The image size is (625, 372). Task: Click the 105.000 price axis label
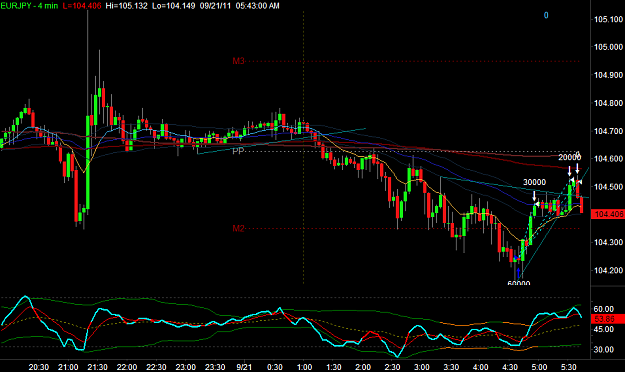click(609, 47)
